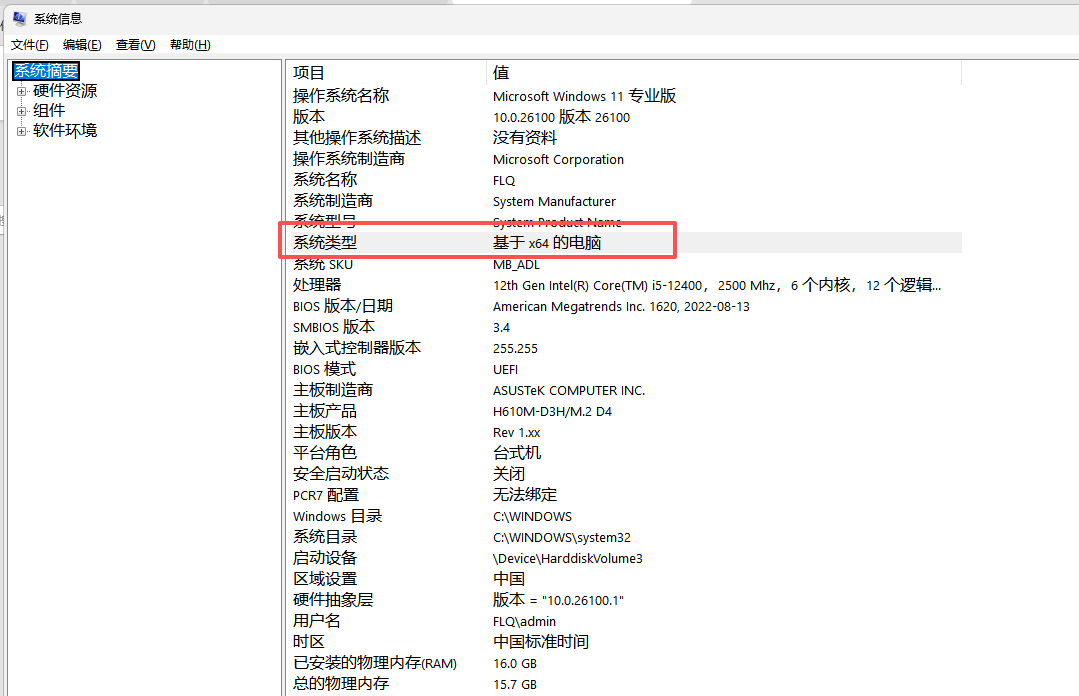Viewport: 1079px width, 696px height.
Task: Select the 系统类型 row
Action: coord(325,243)
